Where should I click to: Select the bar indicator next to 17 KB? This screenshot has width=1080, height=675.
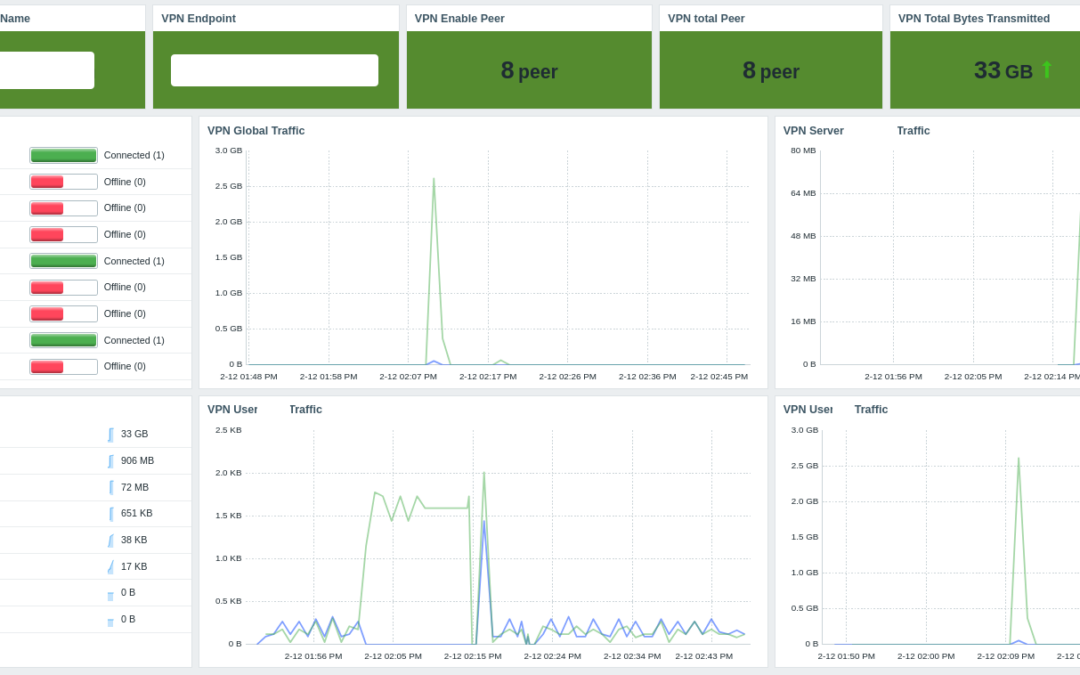pyautogui.click(x=111, y=567)
